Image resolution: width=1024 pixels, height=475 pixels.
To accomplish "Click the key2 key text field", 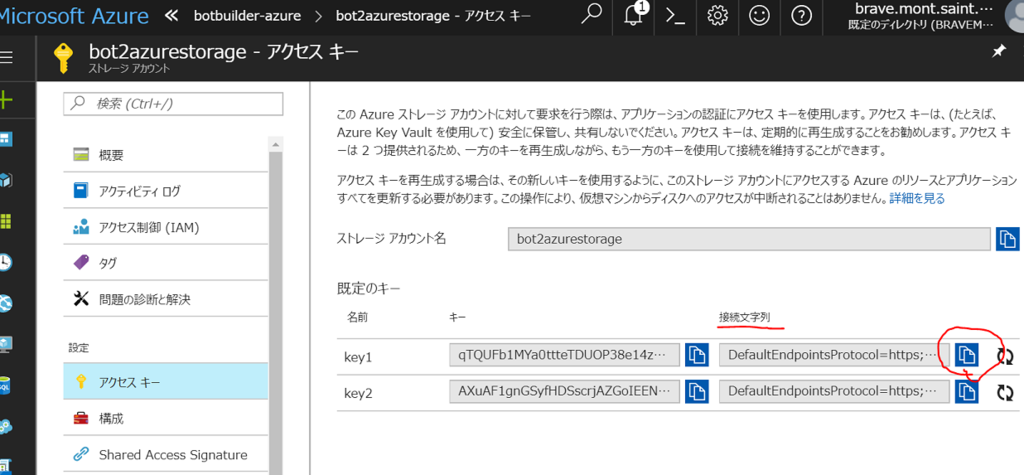I will click(x=564, y=392).
